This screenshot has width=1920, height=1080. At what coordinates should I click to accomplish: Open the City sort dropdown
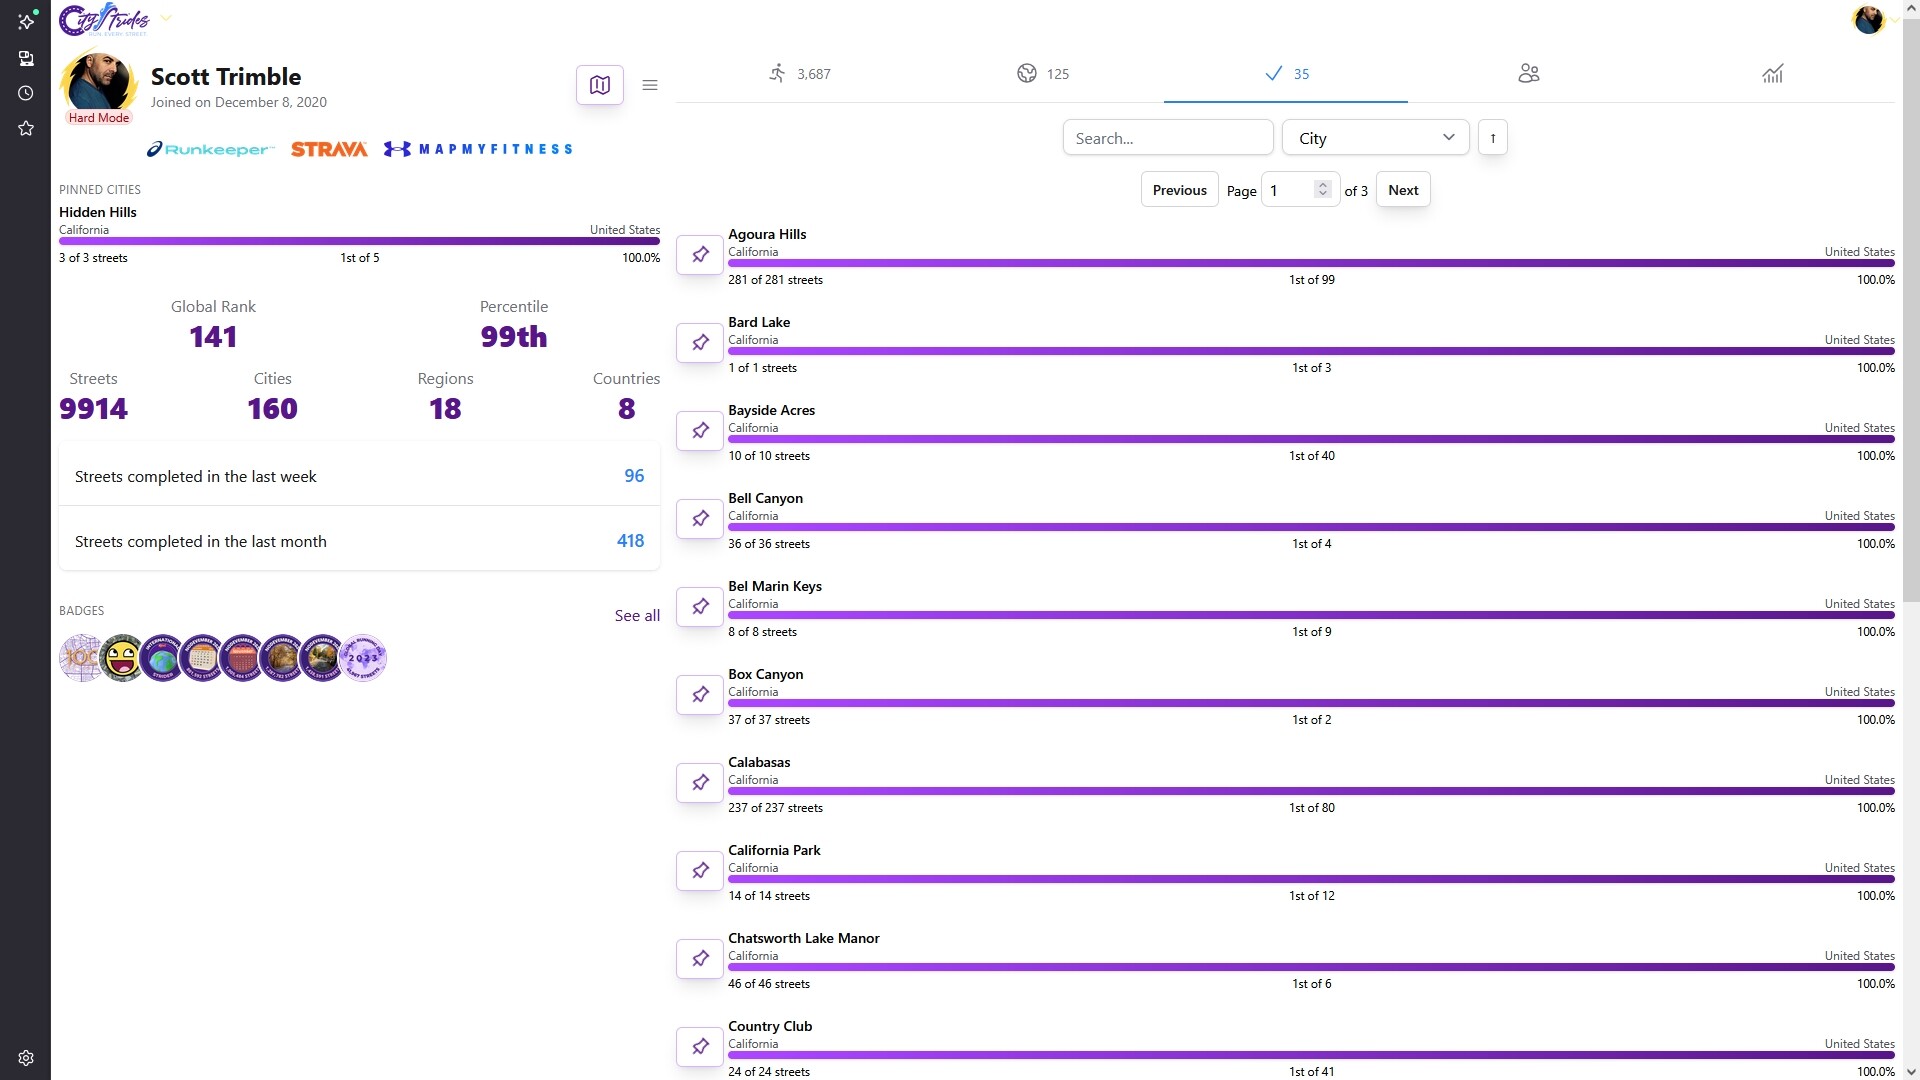pyautogui.click(x=1375, y=138)
